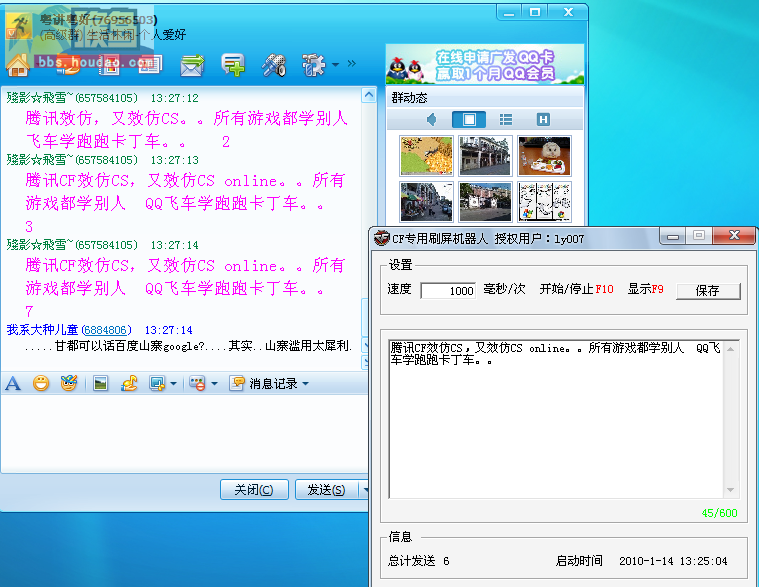Expand the 消息记录 dropdown arrow
Image resolution: width=759 pixels, height=587 pixels.
(x=305, y=384)
